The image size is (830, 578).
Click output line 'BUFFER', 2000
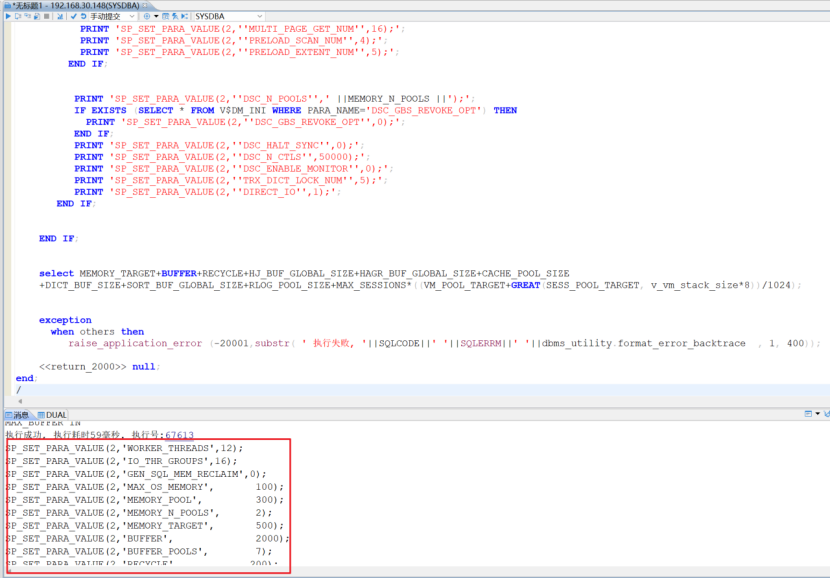point(148,538)
